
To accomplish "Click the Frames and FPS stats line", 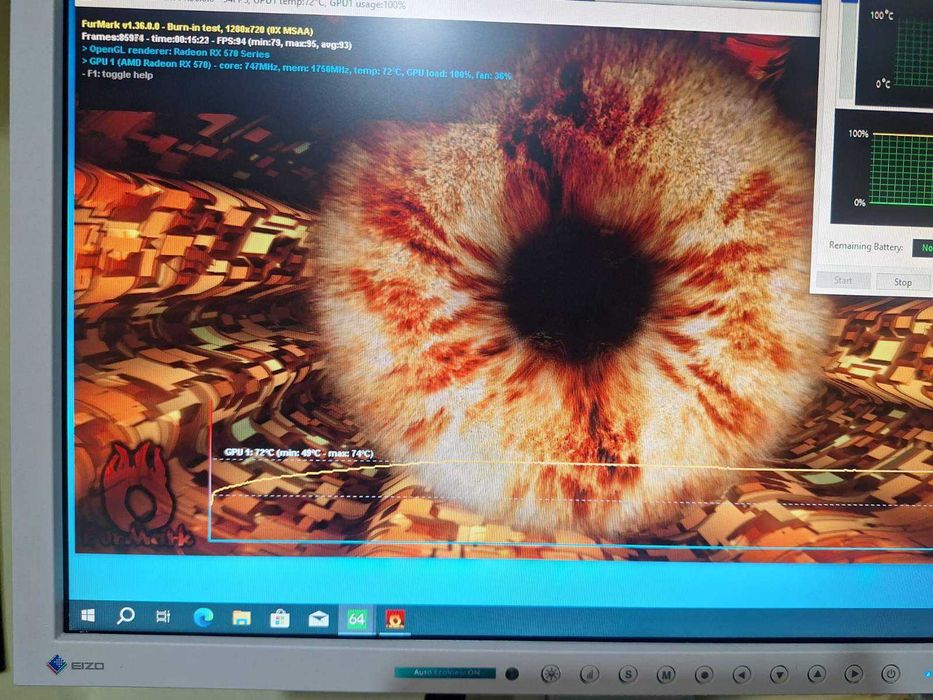I will (x=217, y=40).
